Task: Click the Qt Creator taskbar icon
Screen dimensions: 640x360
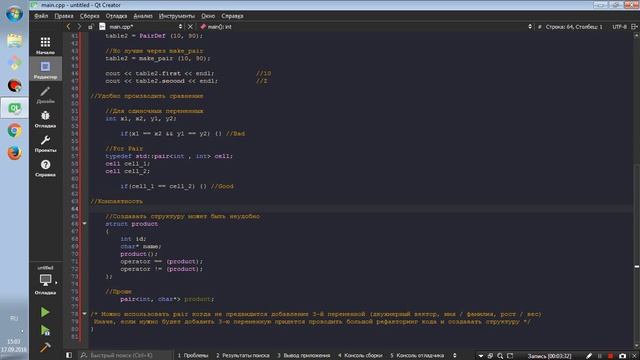Action: click(14, 108)
